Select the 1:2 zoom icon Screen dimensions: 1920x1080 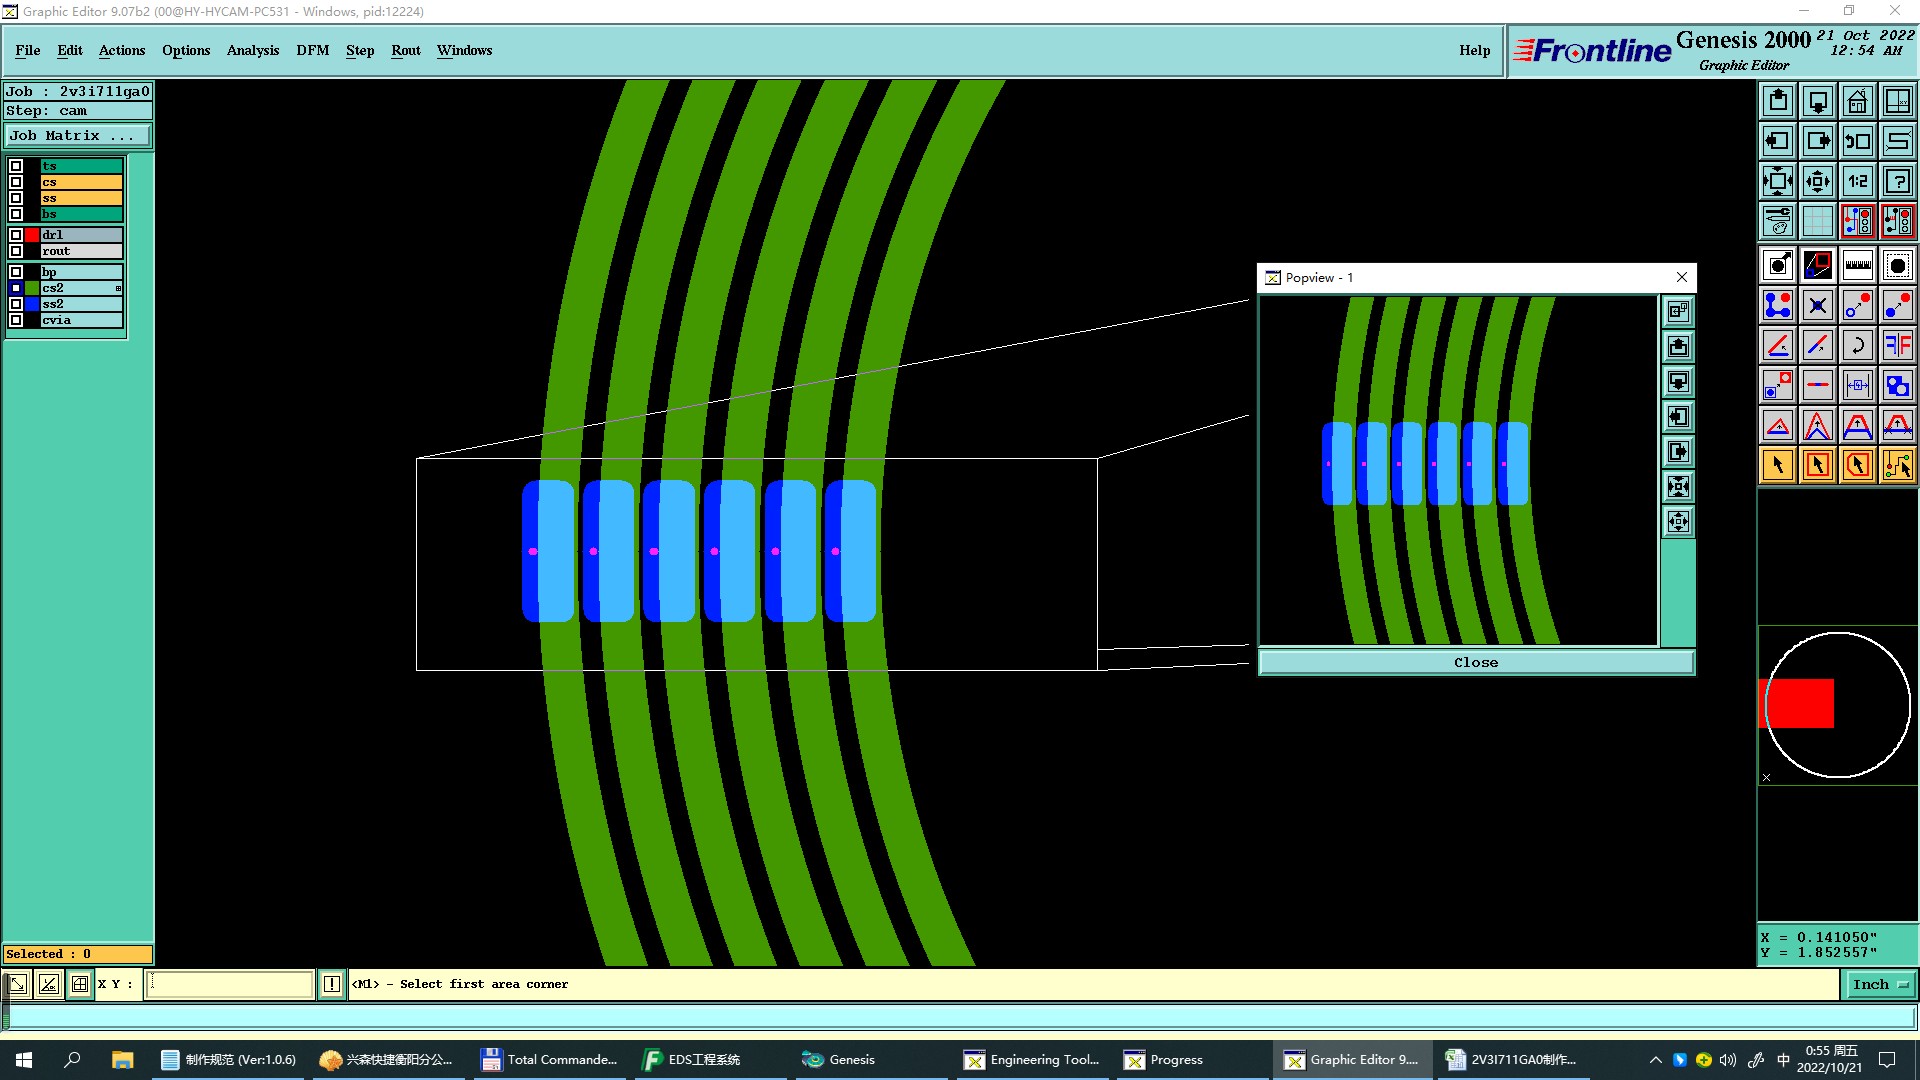point(1857,181)
